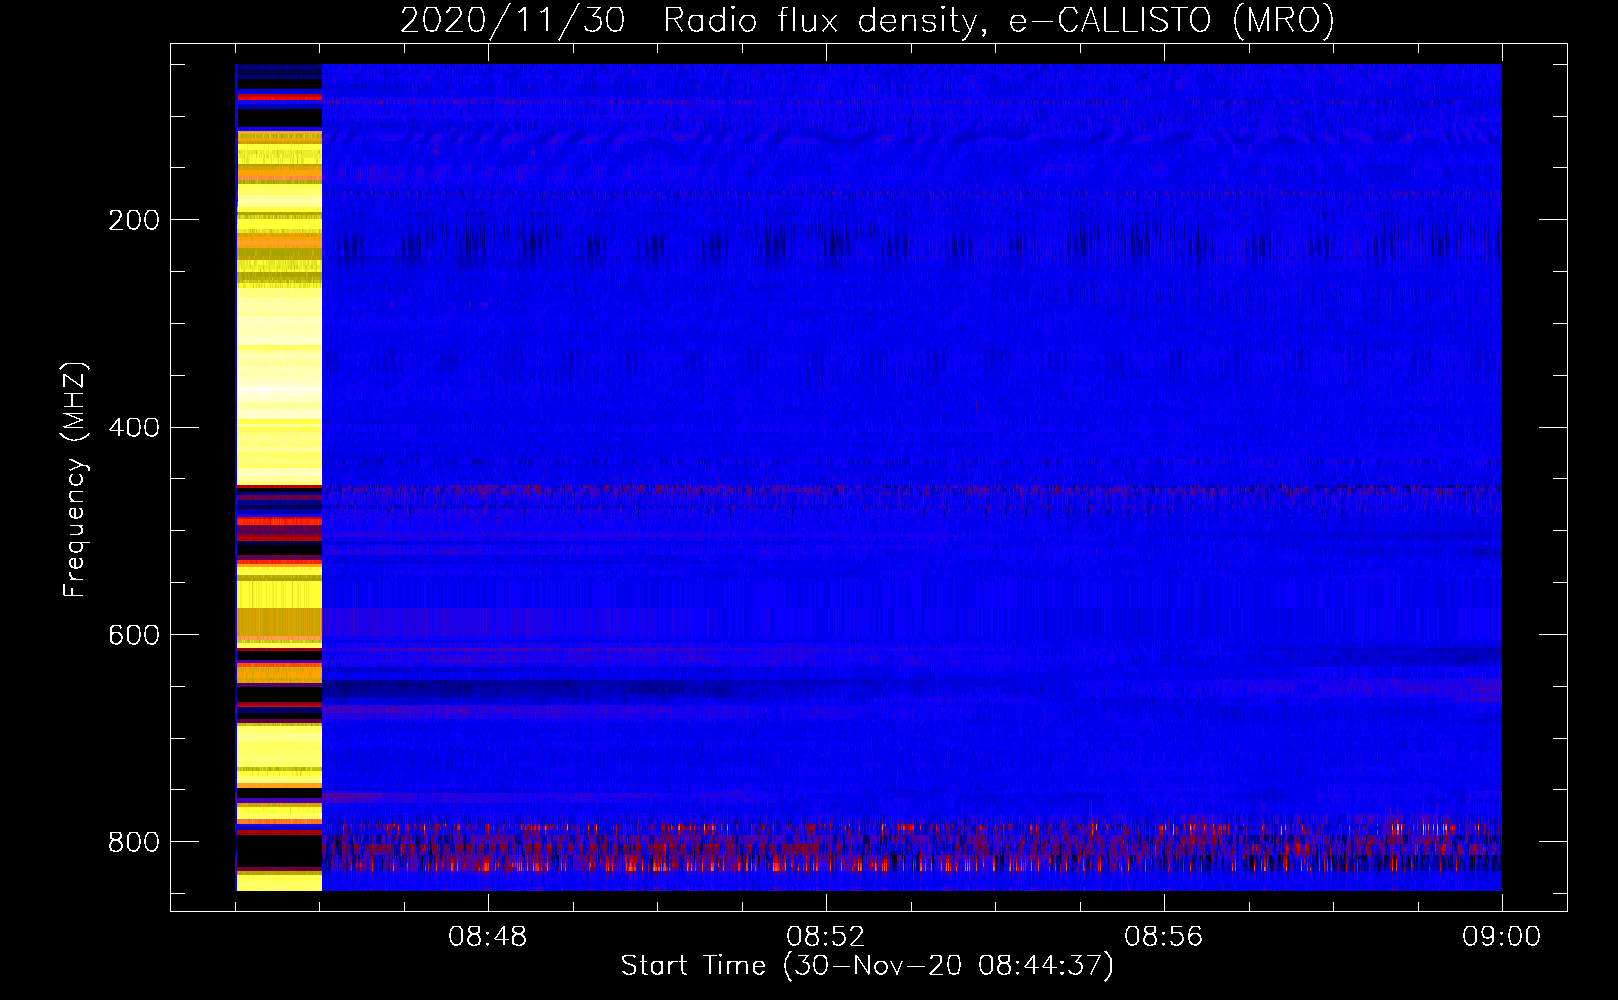Click the 08:56 time tick label
Screen dimensions: 1618x1000
coord(1163,938)
